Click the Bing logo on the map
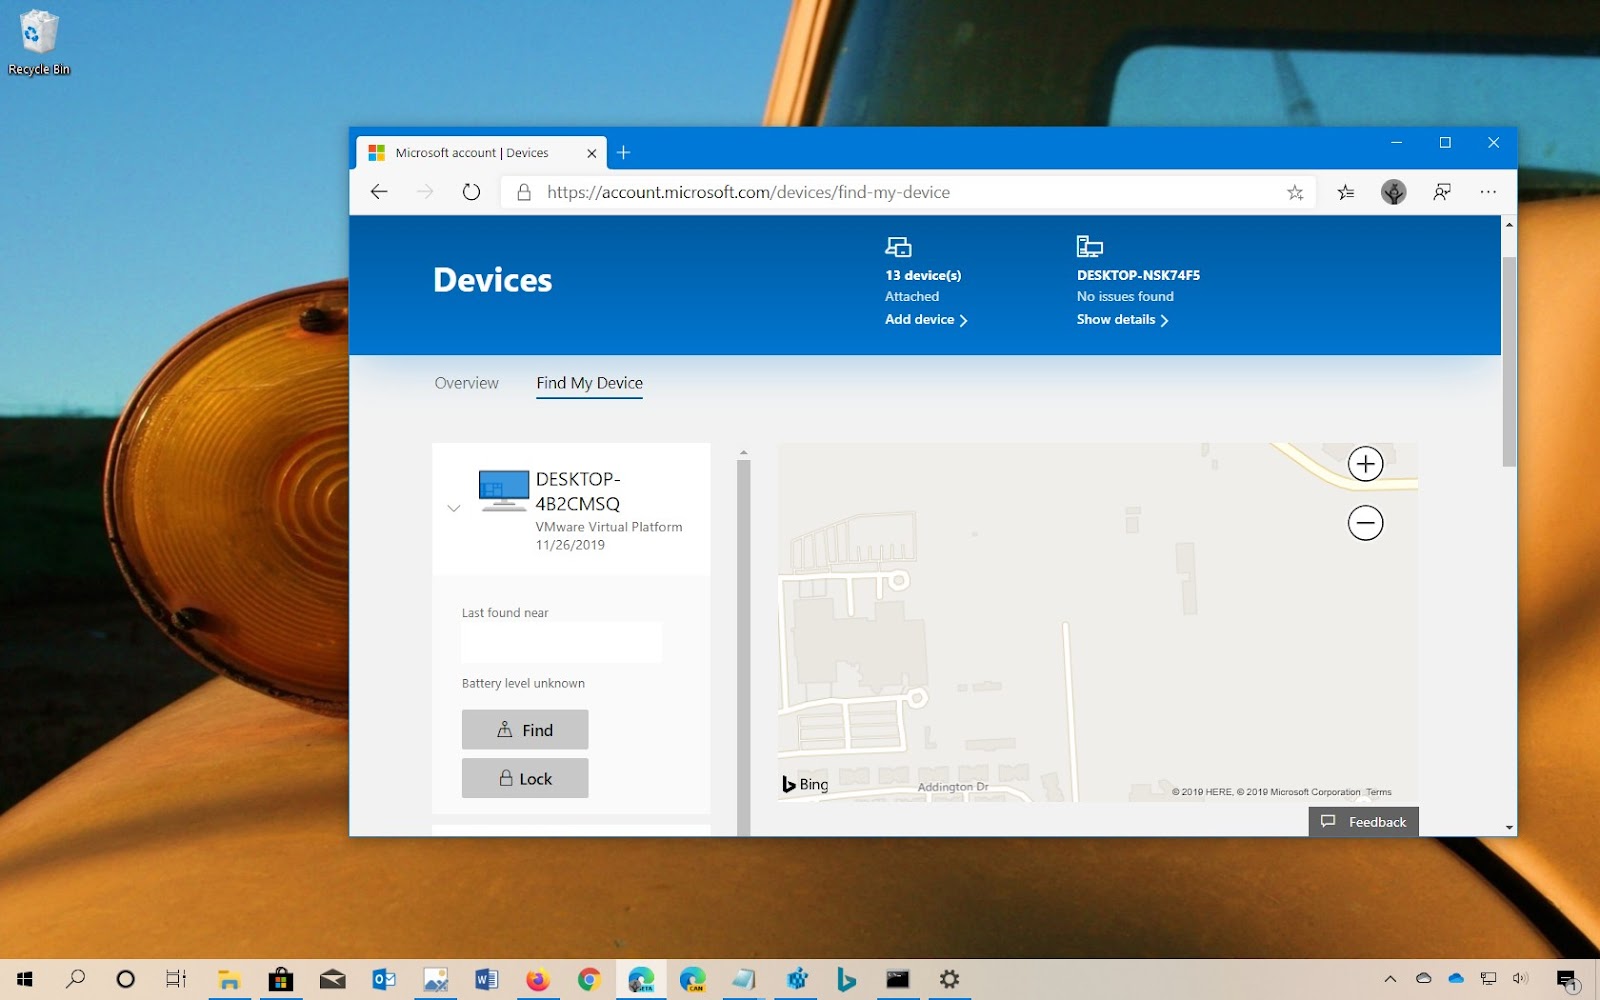Screen dimensions: 1600x1000 tap(806, 785)
